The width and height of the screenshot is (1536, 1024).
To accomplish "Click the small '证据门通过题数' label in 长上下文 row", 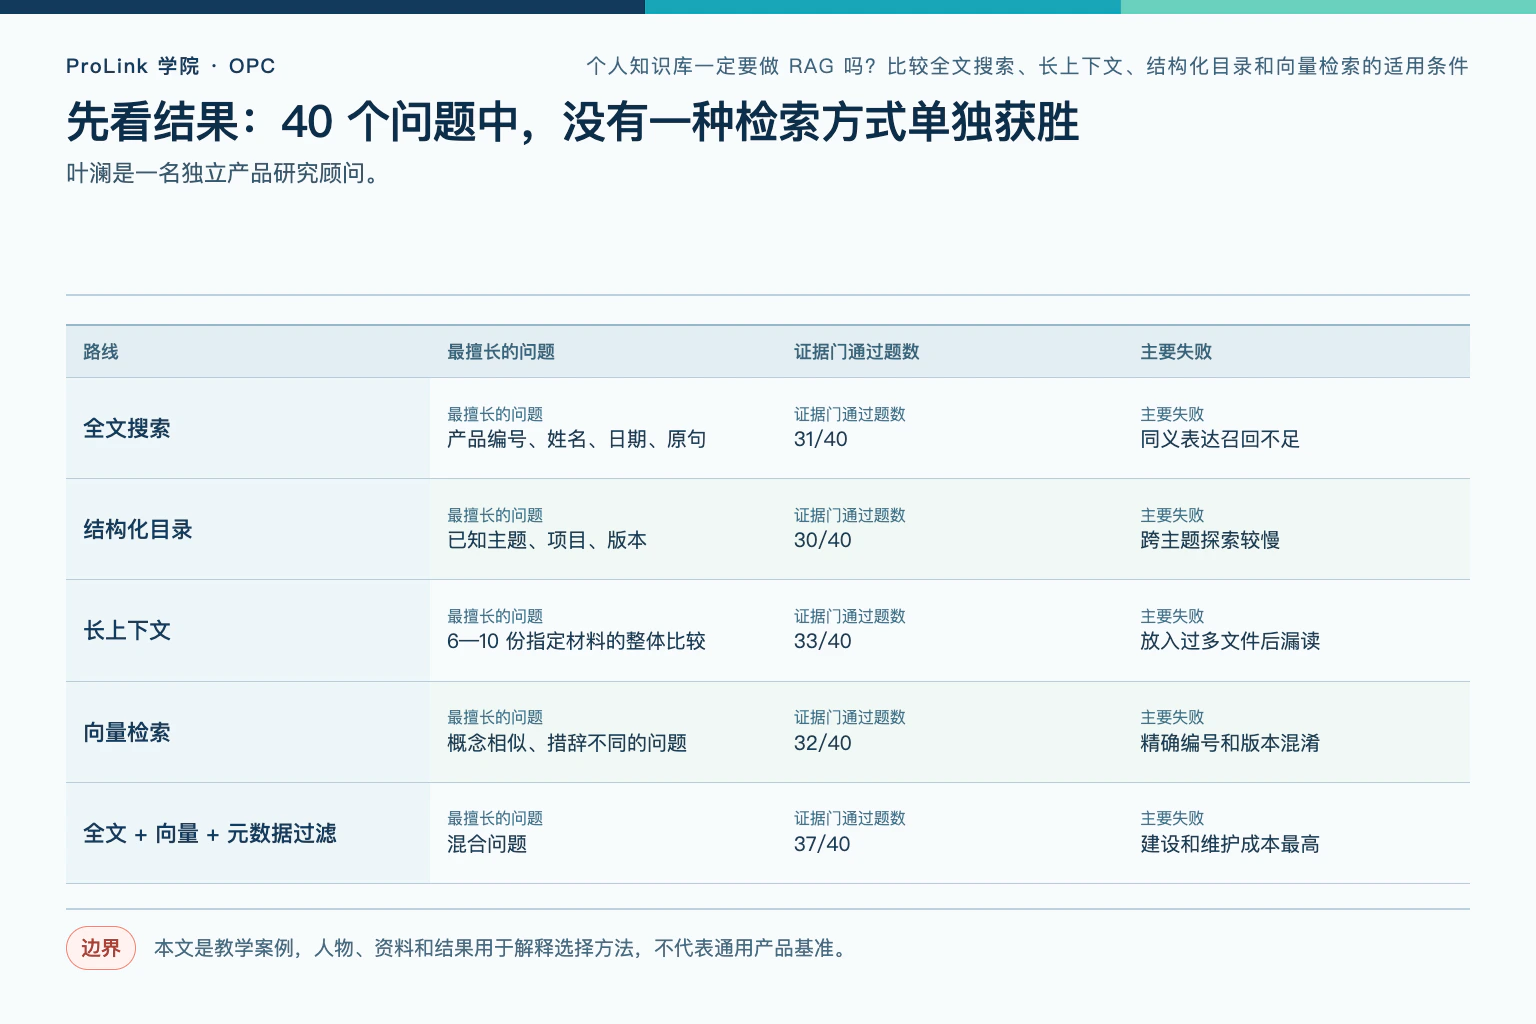I will [850, 616].
